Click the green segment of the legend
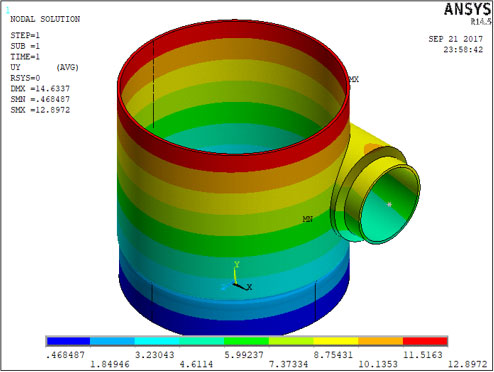 coord(246,341)
